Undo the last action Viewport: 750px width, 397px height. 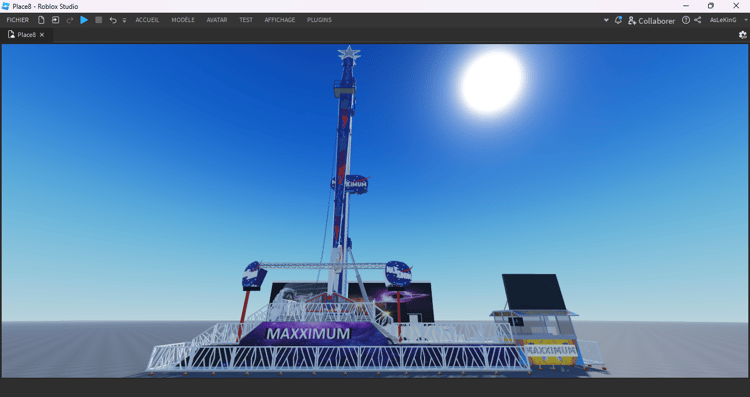click(x=113, y=20)
